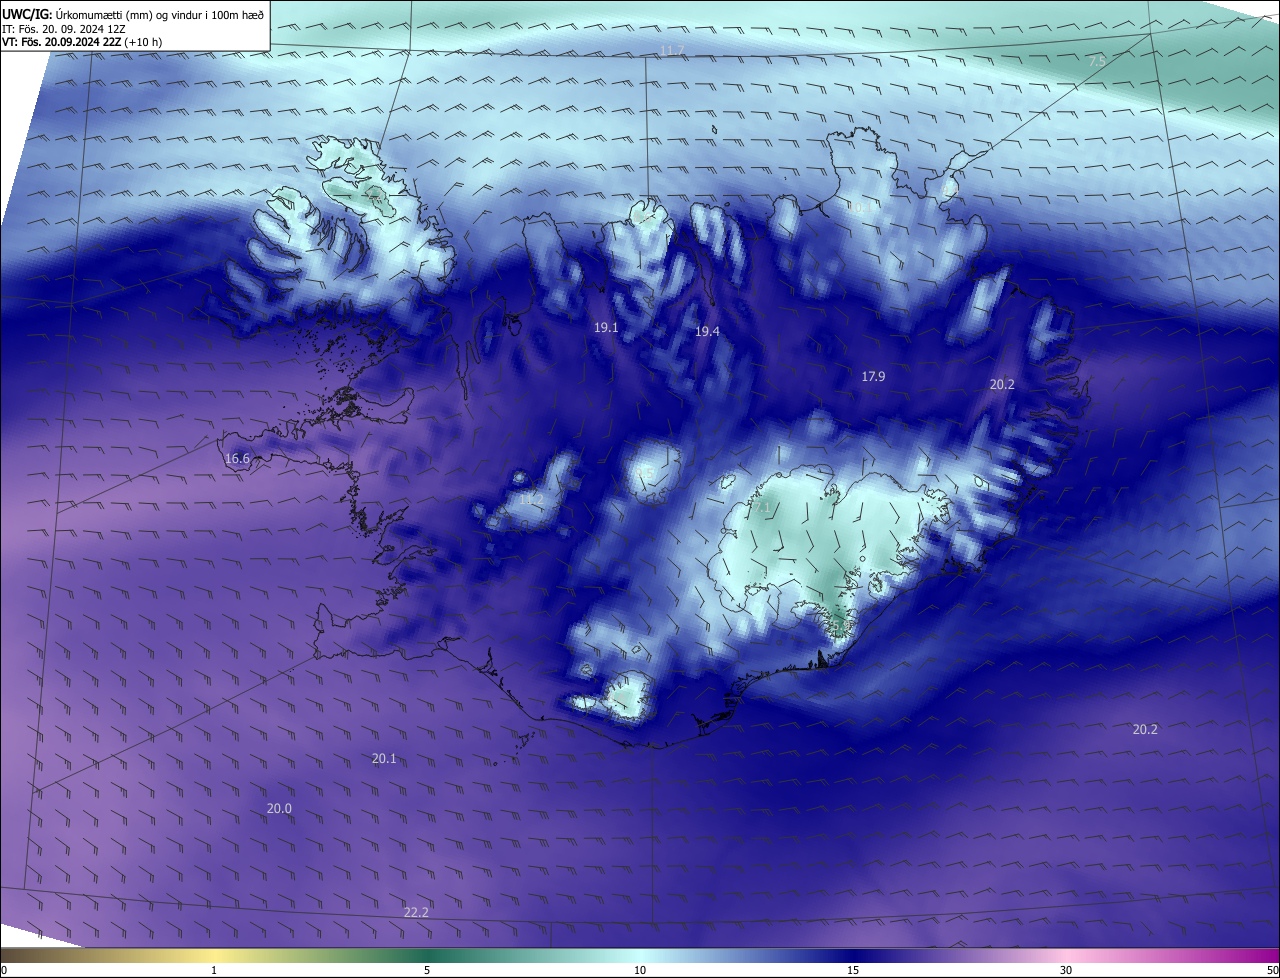Screen dimensions: 1280x978
Task: Click the 19.4 value label on the map
Action: 707,331
